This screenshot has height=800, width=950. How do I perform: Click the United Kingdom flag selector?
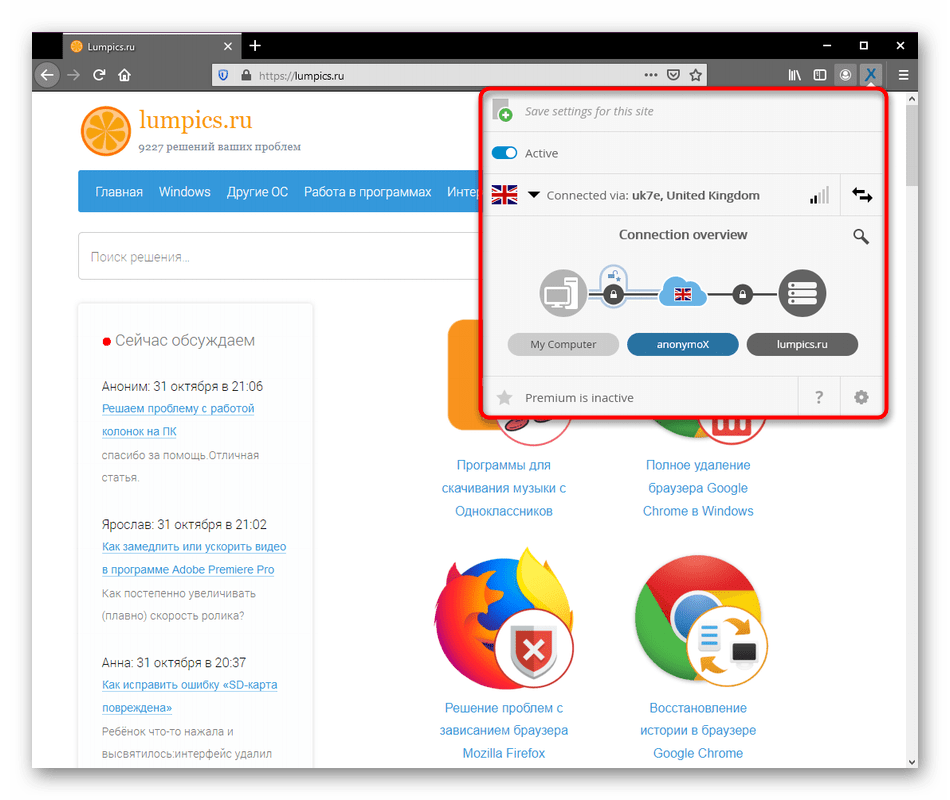pos(504,195)
